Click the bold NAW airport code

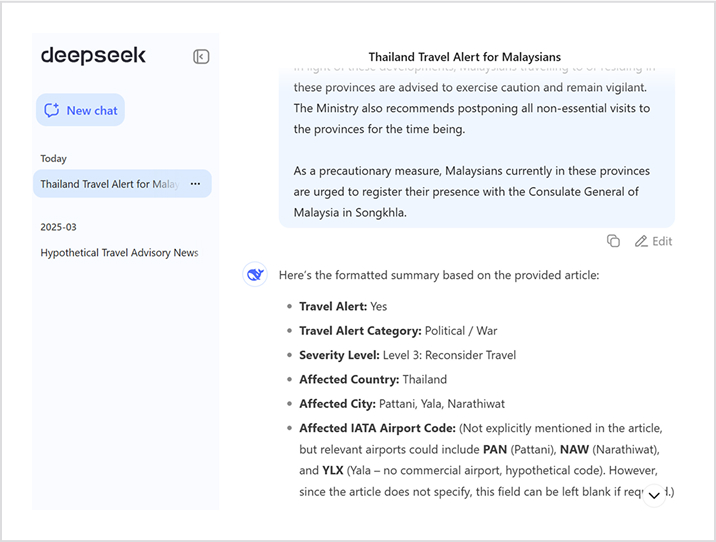[x=574, y=450]
